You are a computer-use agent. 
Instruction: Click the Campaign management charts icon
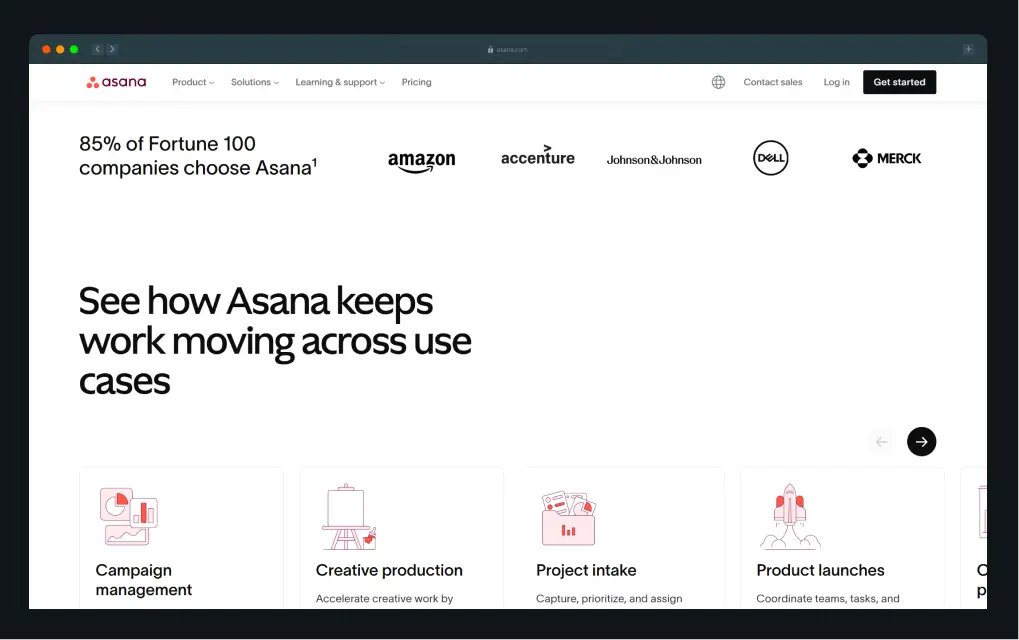(129, 517)
